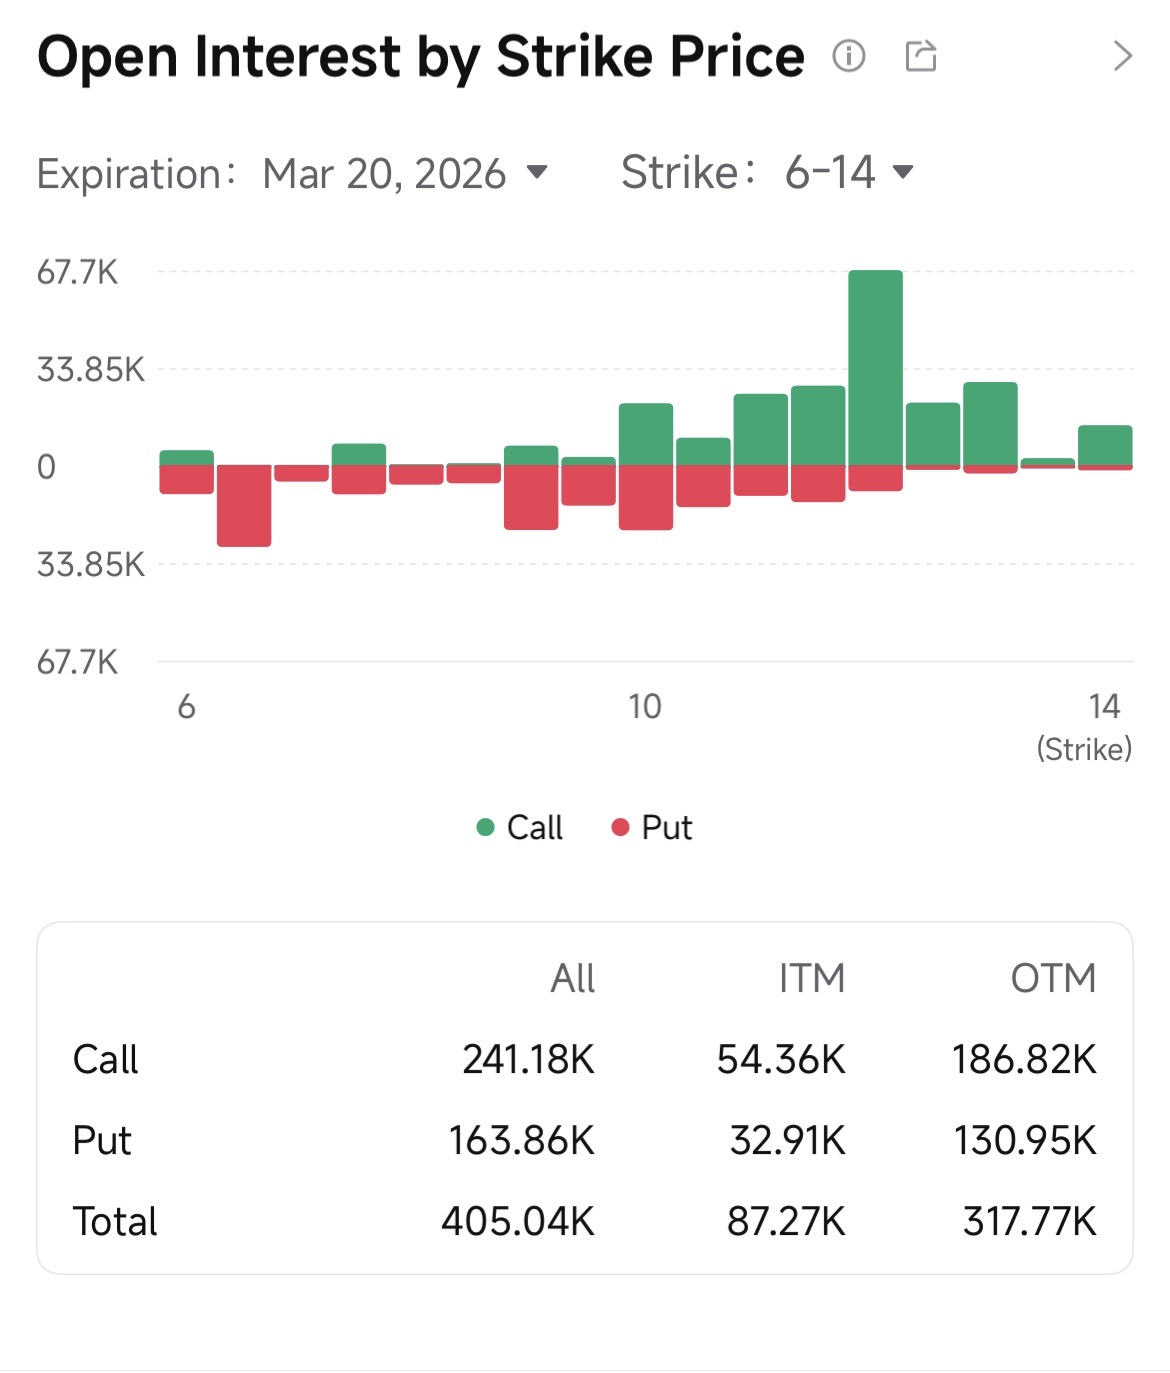1170x1373 pixels.
Task: Tap the share icon next to title
Action: pos(921,56)
